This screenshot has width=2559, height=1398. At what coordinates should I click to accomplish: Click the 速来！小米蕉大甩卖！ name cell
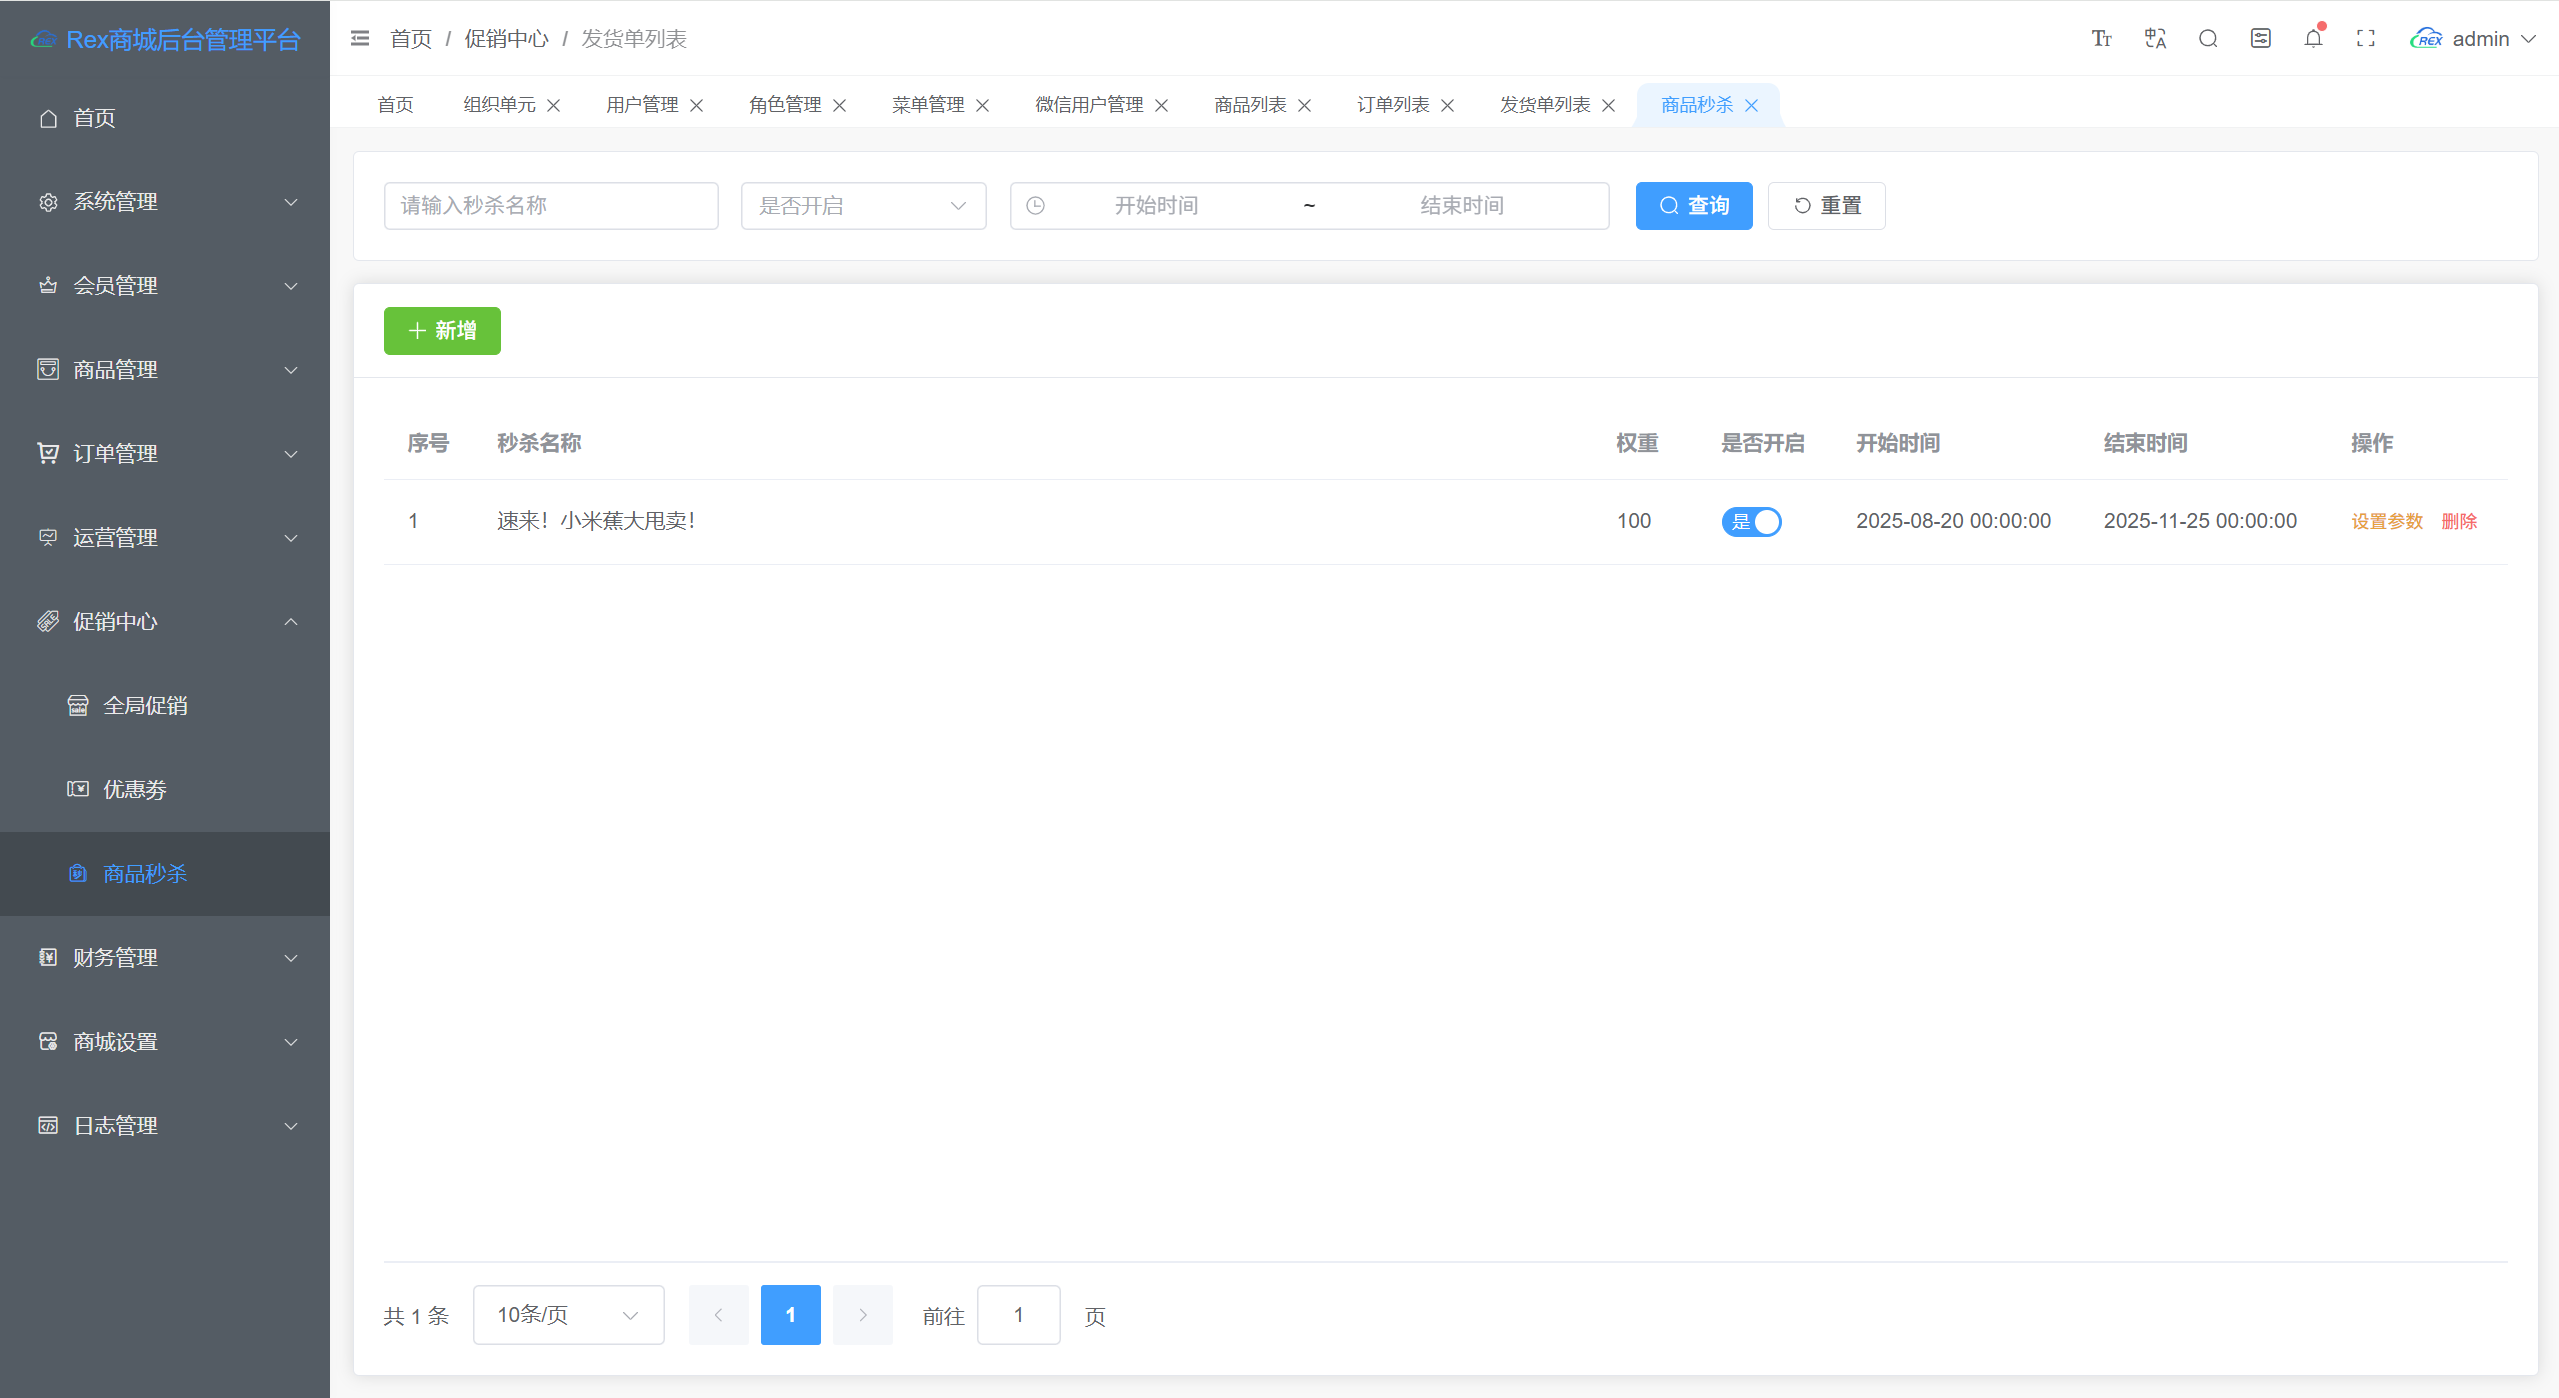[596, 521]
